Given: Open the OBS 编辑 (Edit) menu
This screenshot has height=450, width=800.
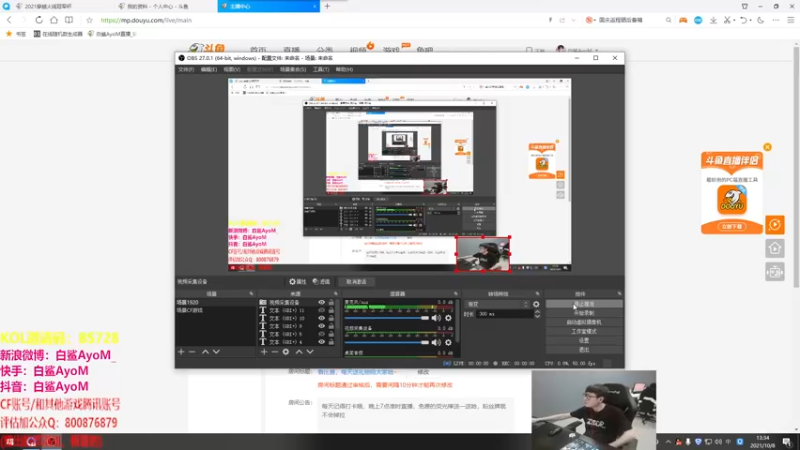Looking at the screenshot, I should 209,69.
